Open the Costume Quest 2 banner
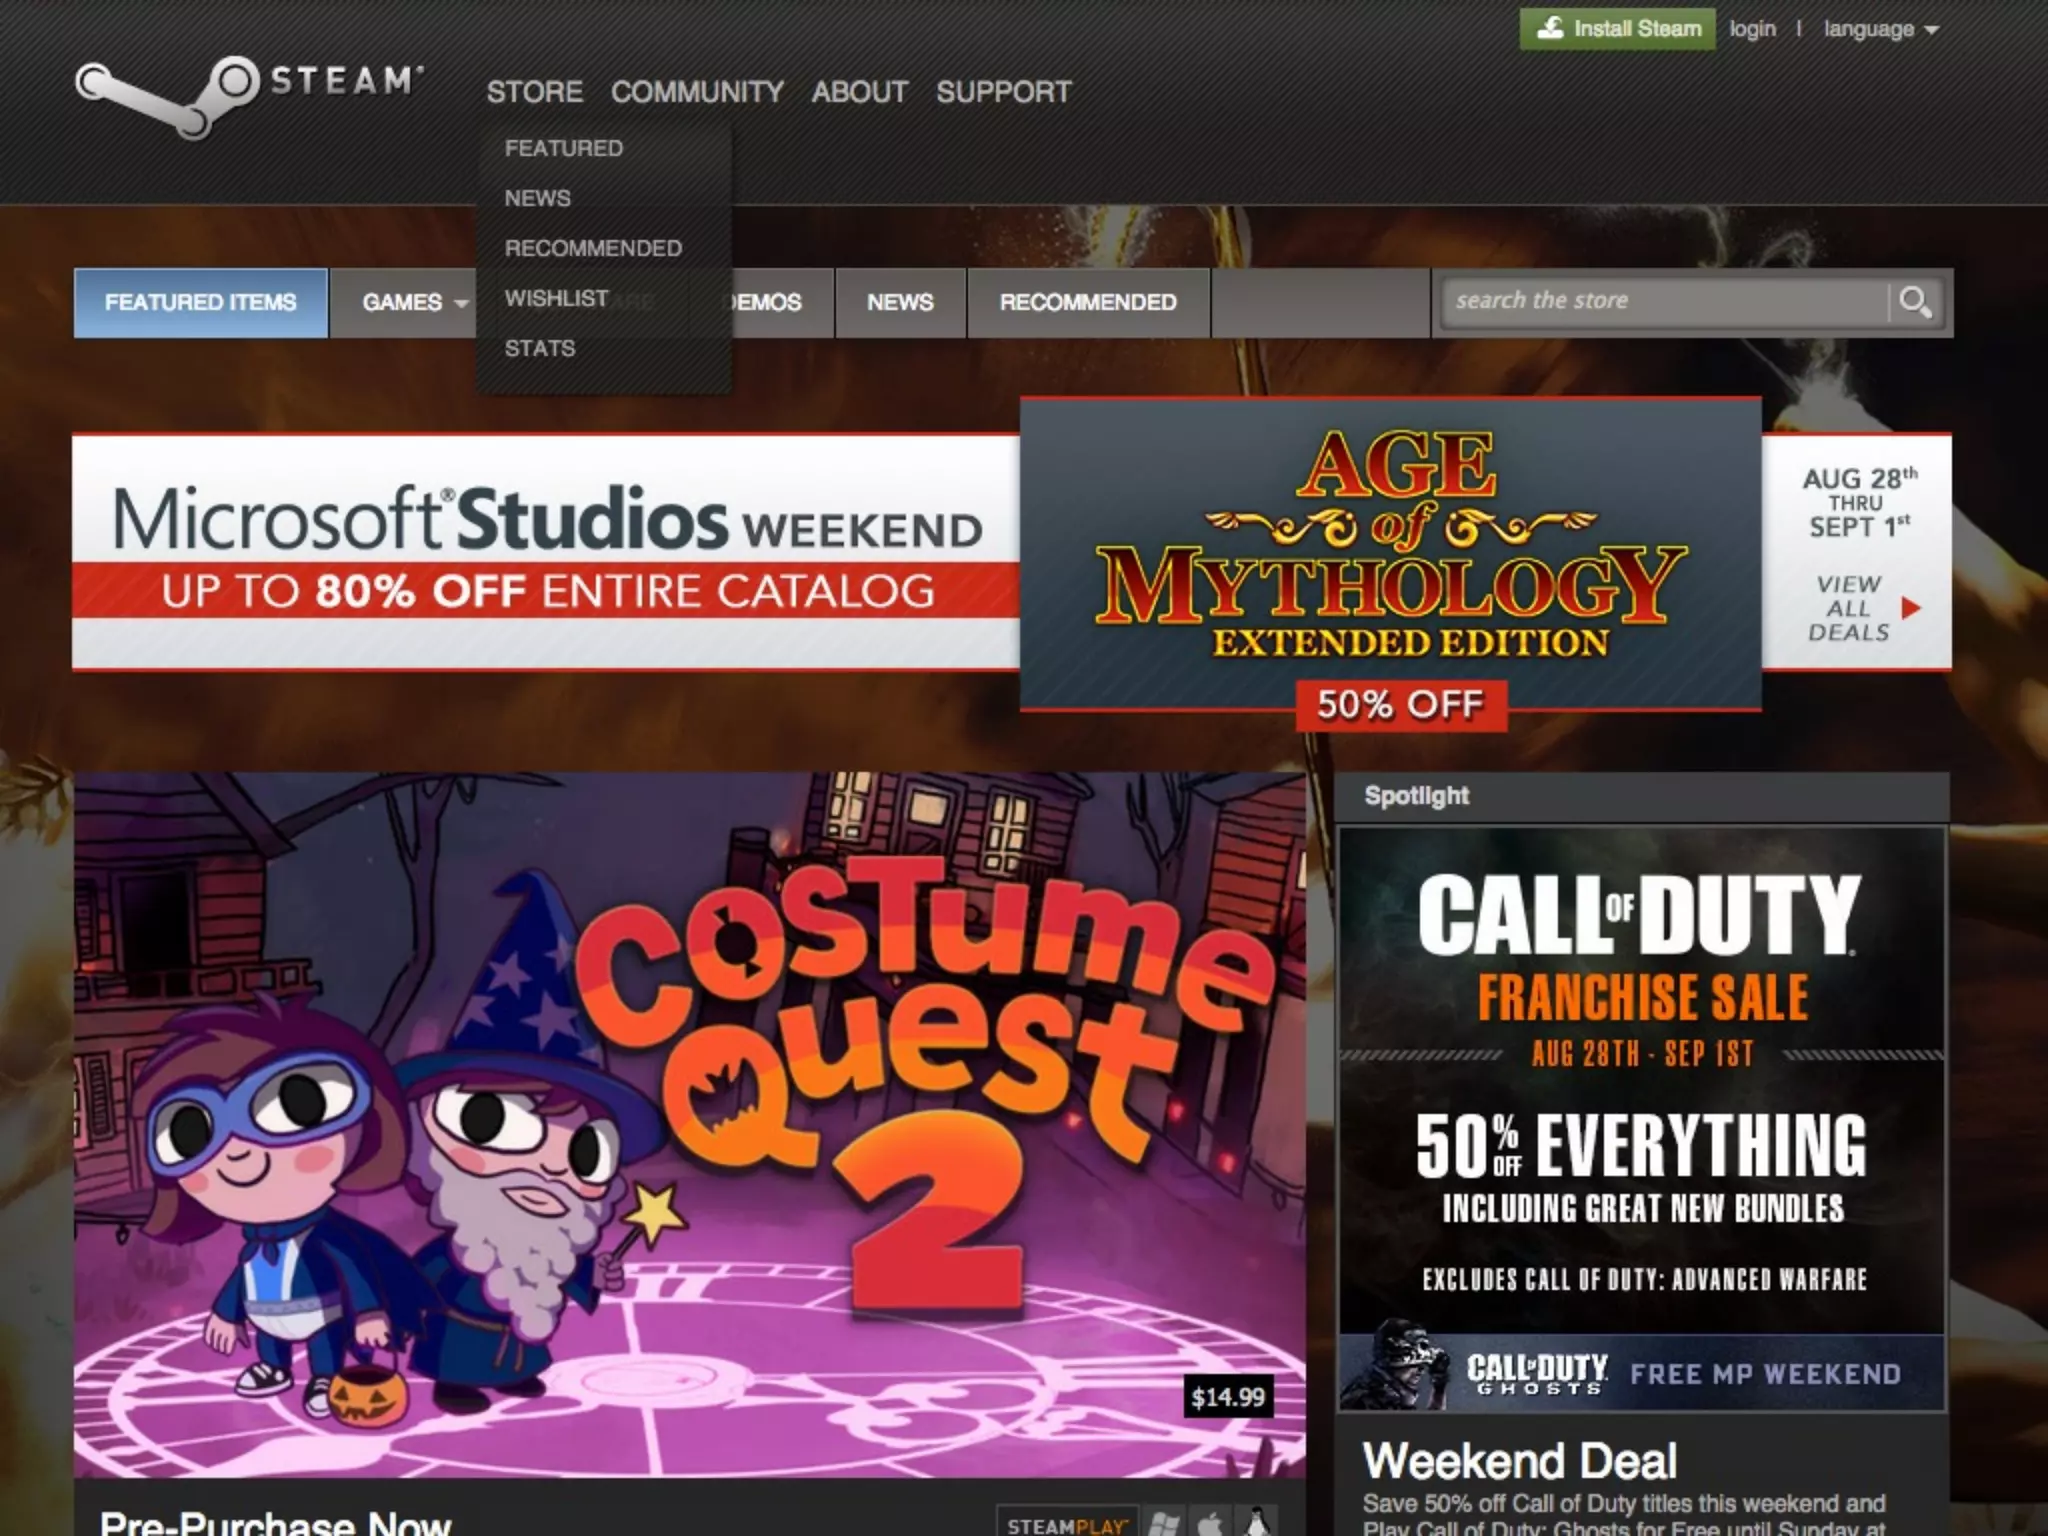The image size is (2048, 1536). pos(690,1124)
